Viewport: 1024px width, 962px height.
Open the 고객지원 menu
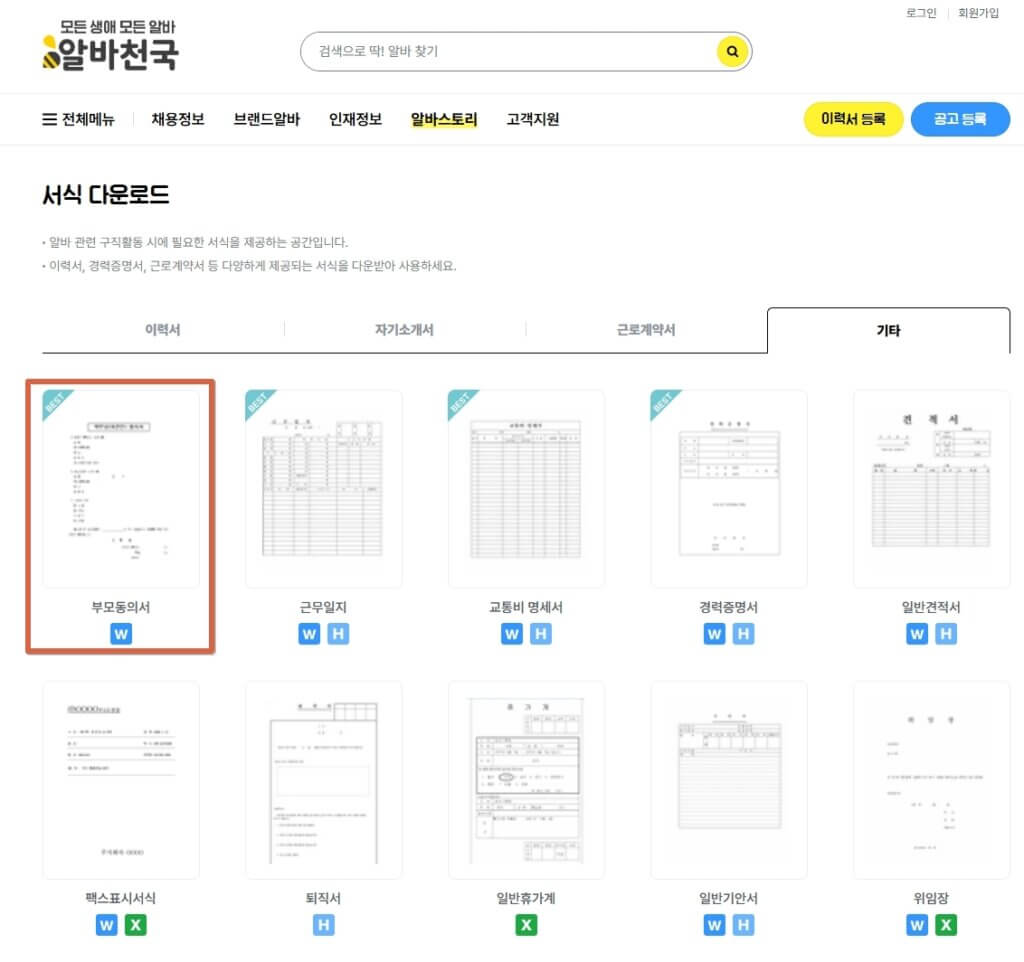click(x=533, y=119)
